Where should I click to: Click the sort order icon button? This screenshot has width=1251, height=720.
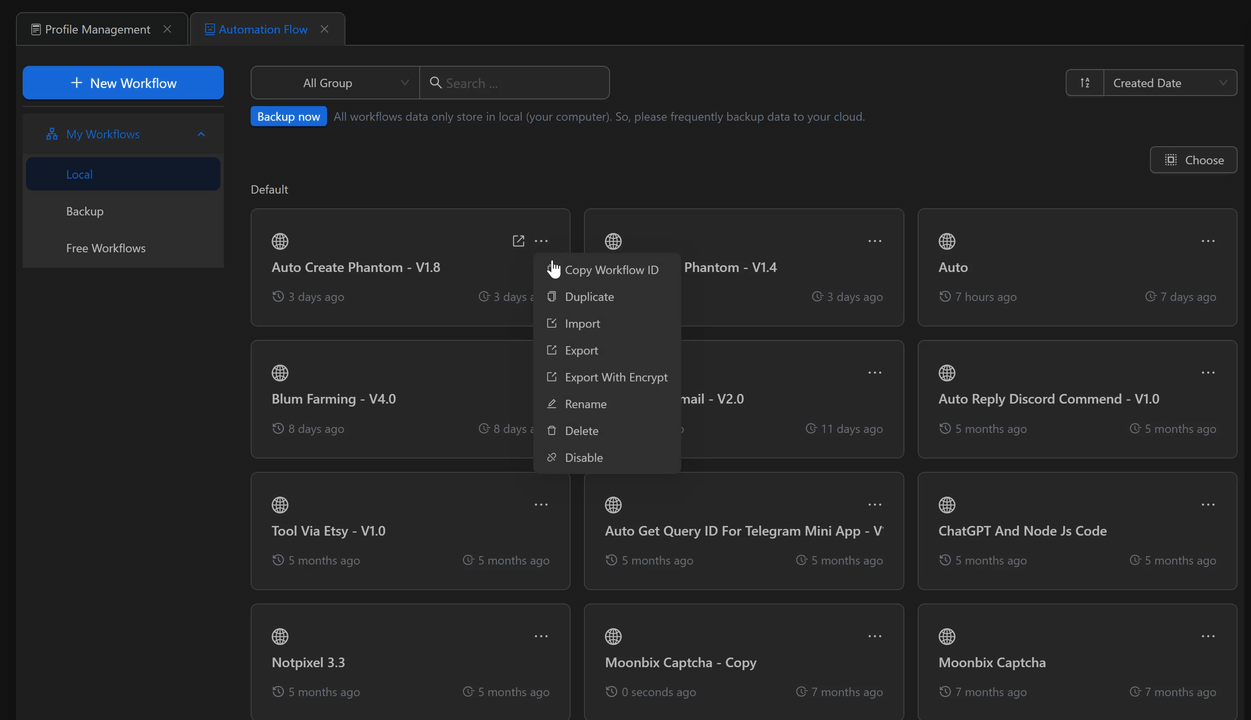point(1085,83)
